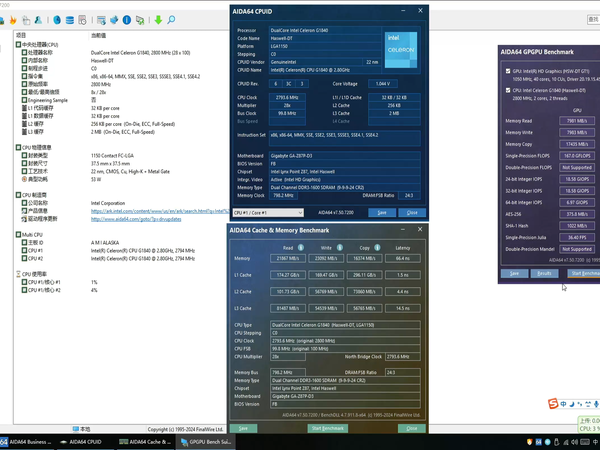Click the green download arrow toolbar icon
This screenshot has width=600, height=450.
158,20
